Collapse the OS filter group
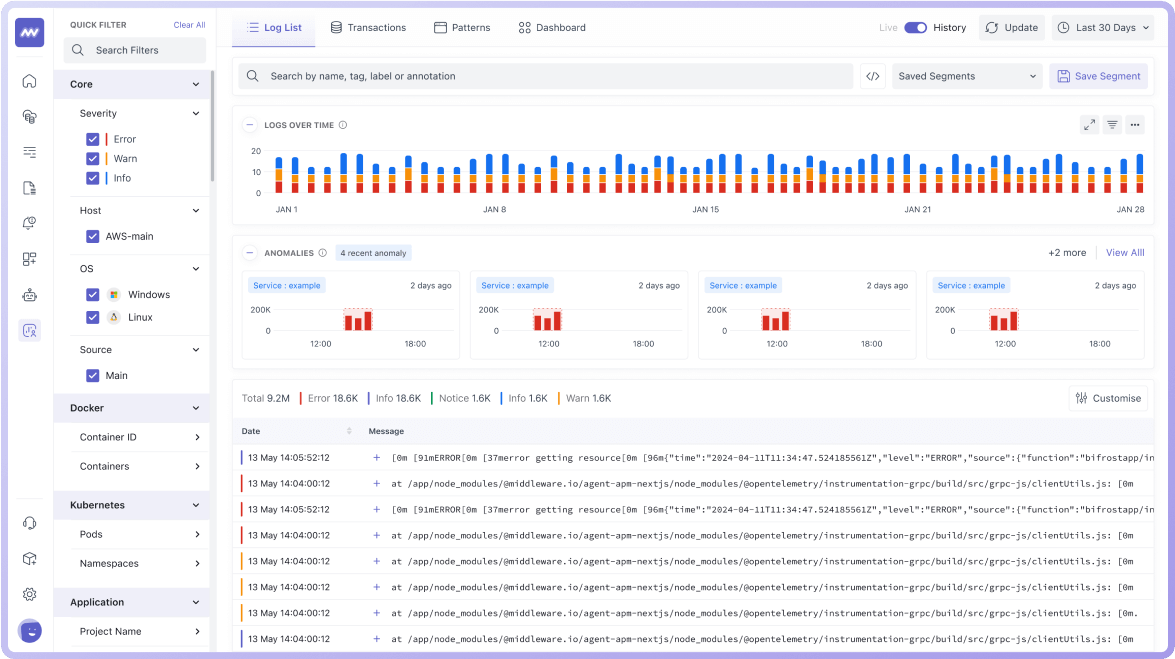 click(196, 269)
